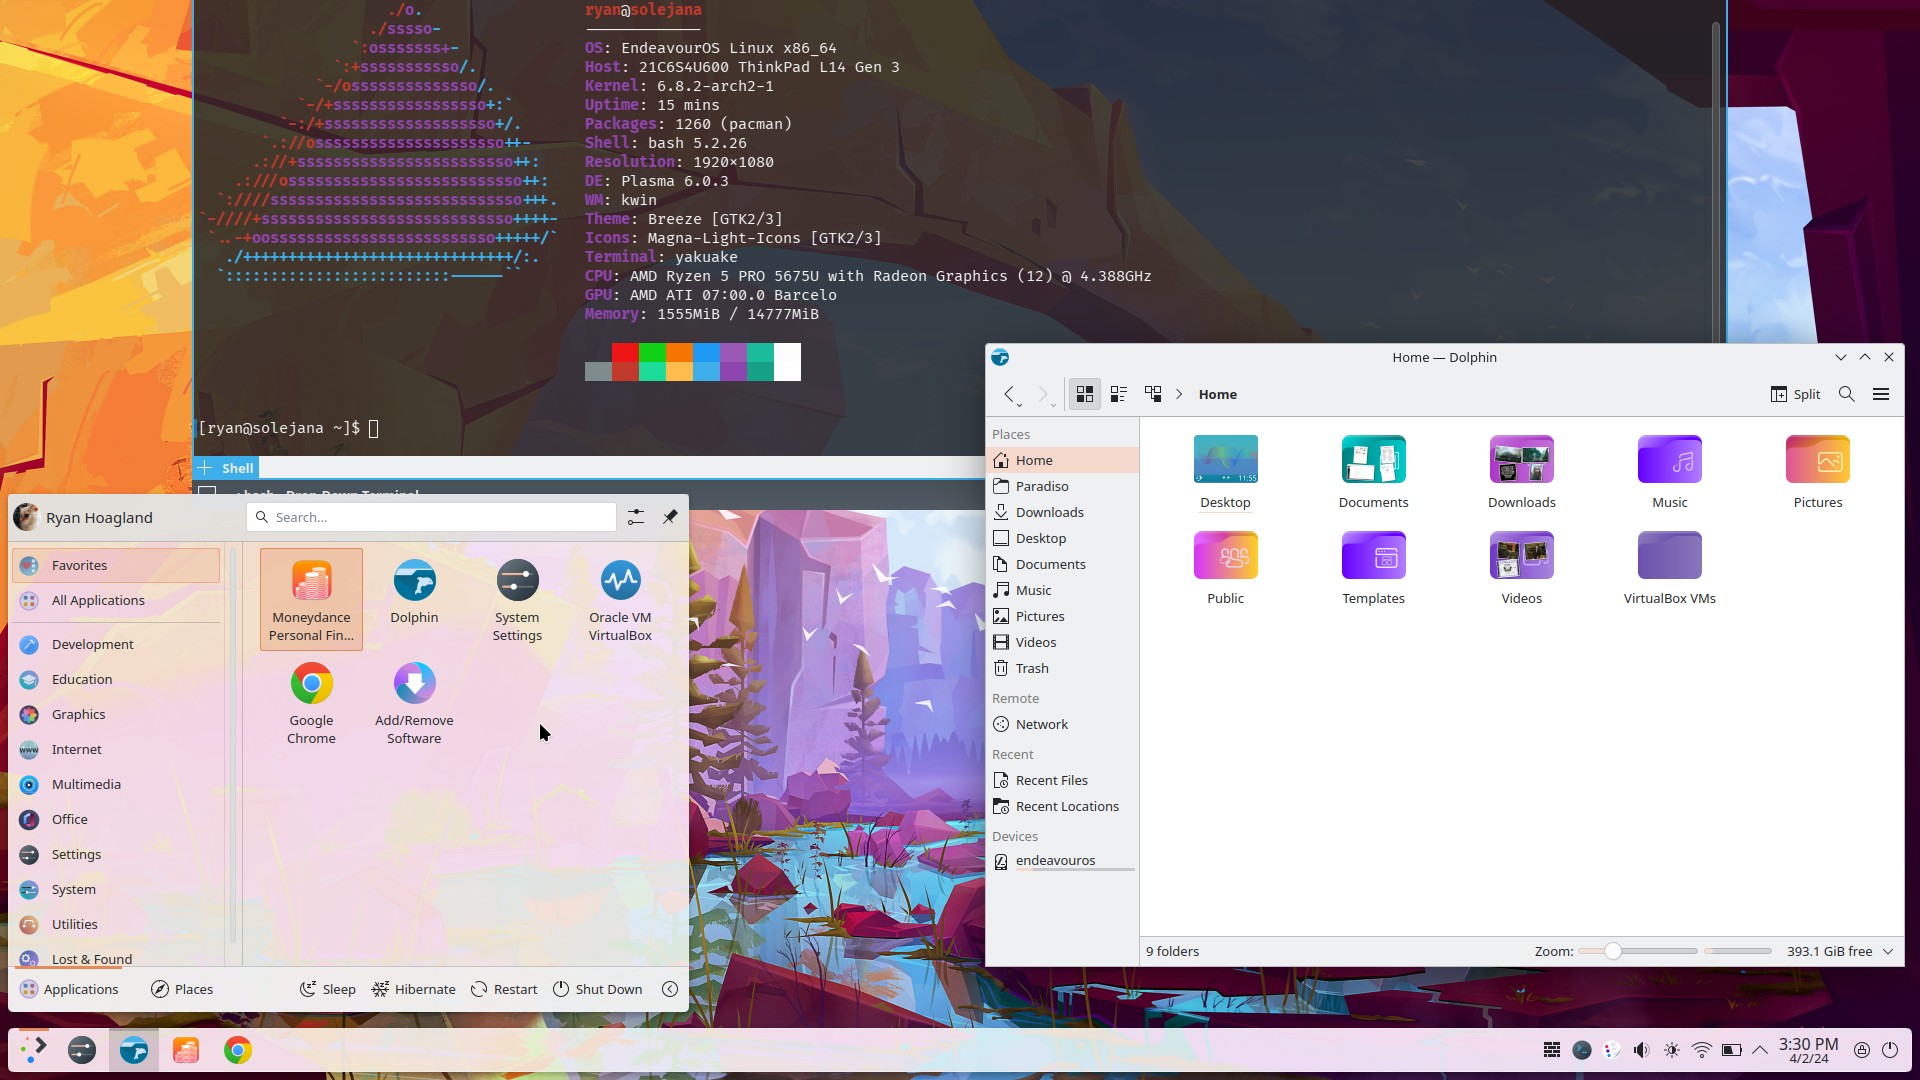Viewport: 1920px width, 1080px height.
Task: Open Dolphin search magnifier
Action: pos(1847,394)
